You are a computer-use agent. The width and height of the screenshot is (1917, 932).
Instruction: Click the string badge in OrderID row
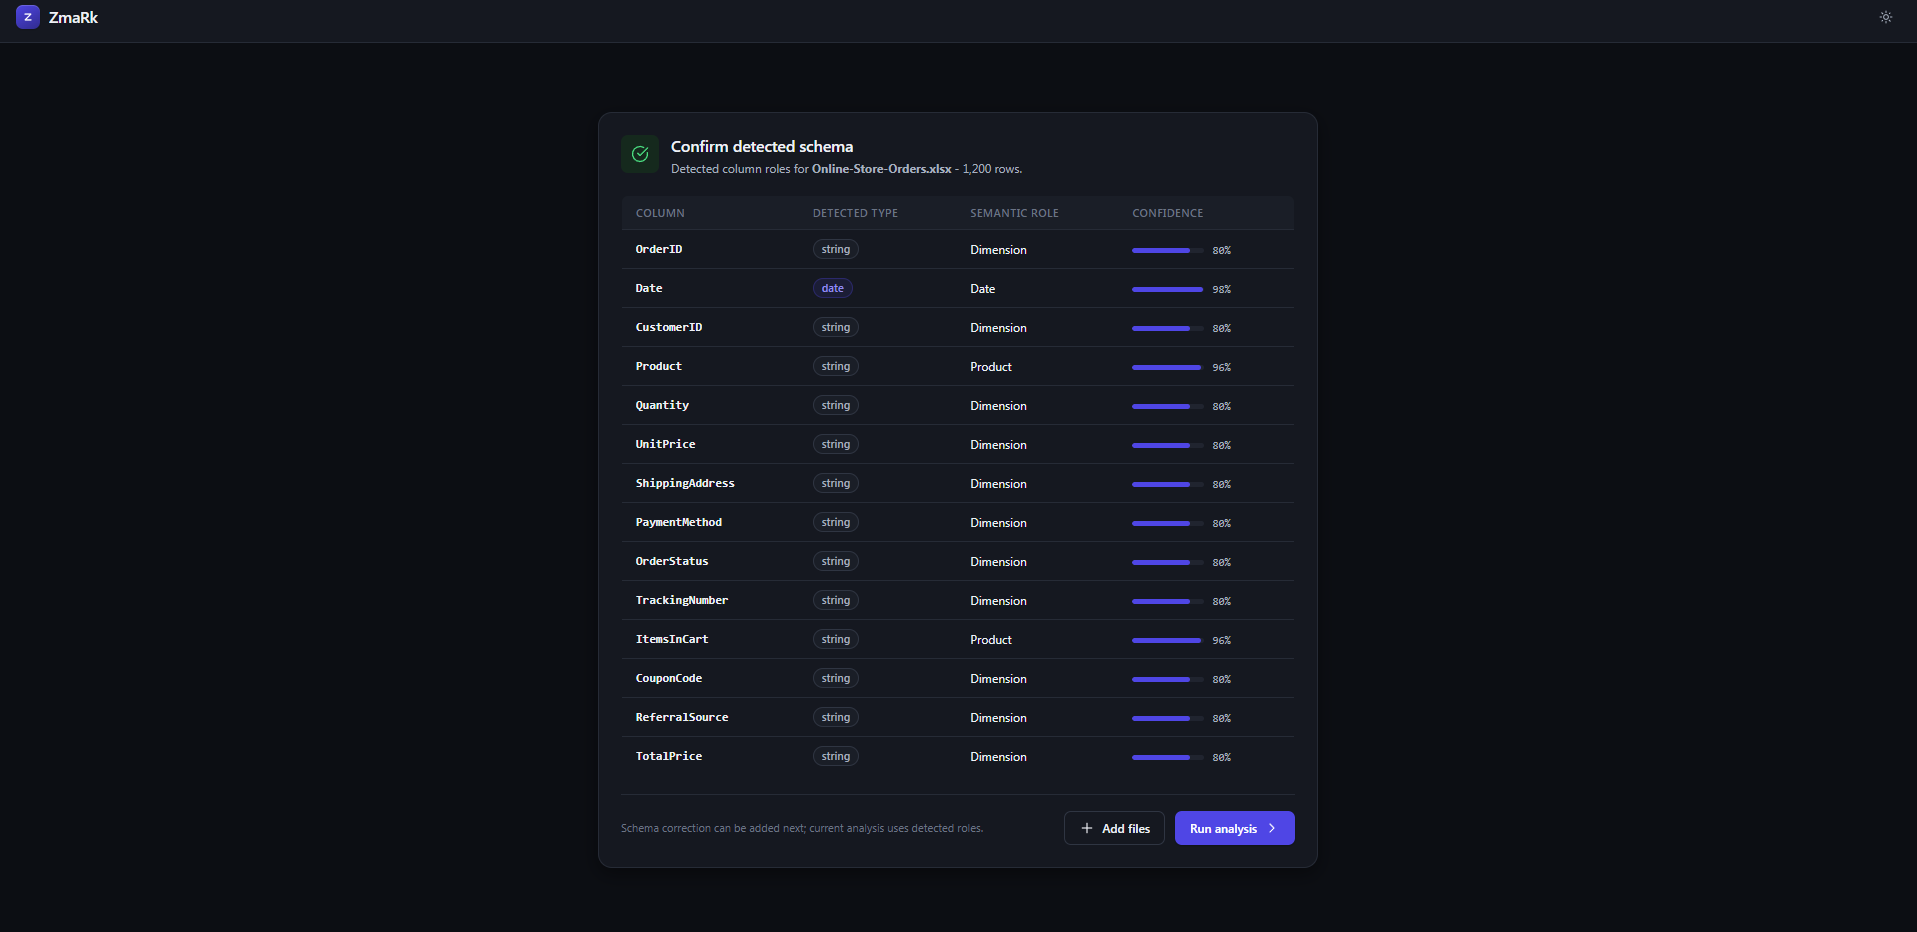click(836, 249)
